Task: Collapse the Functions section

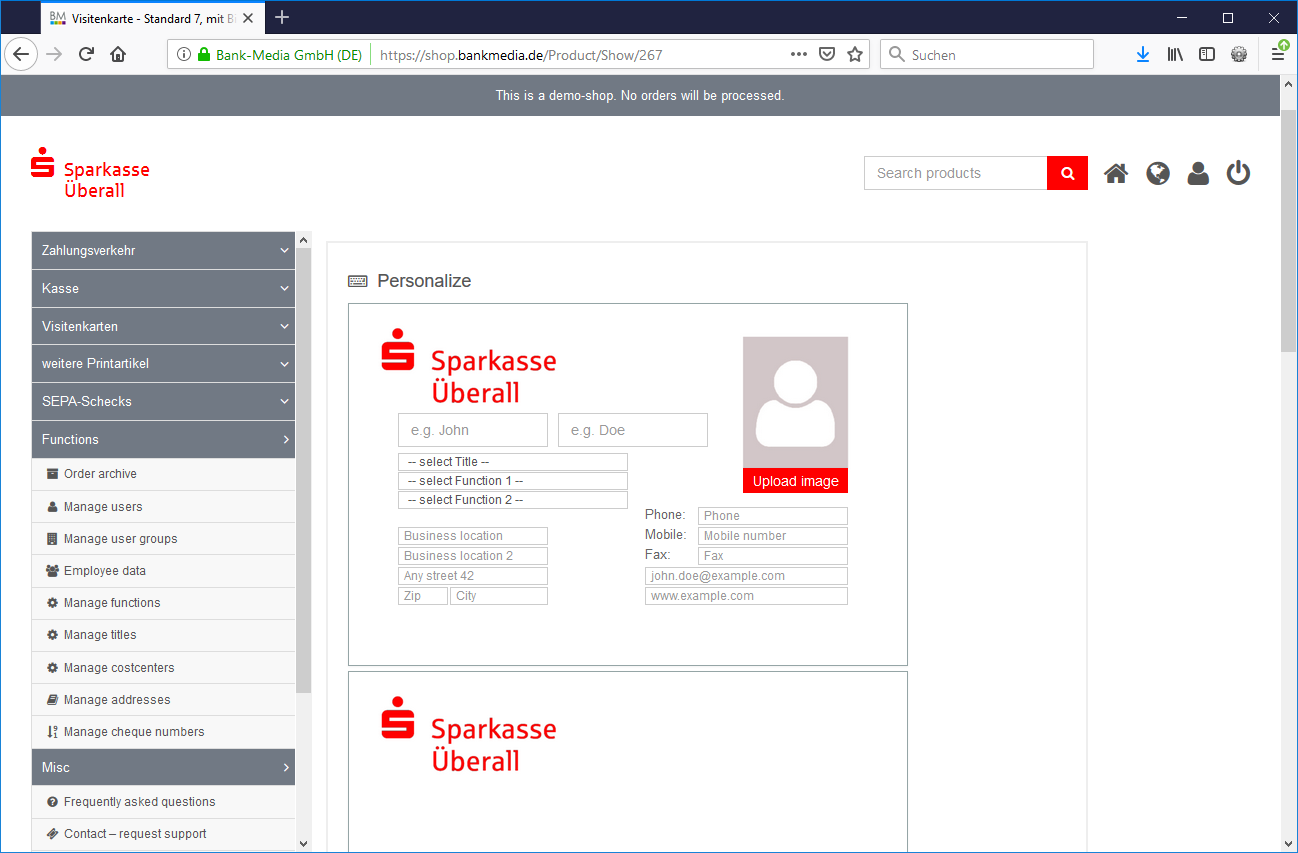Action: click(x=164, y=440)
